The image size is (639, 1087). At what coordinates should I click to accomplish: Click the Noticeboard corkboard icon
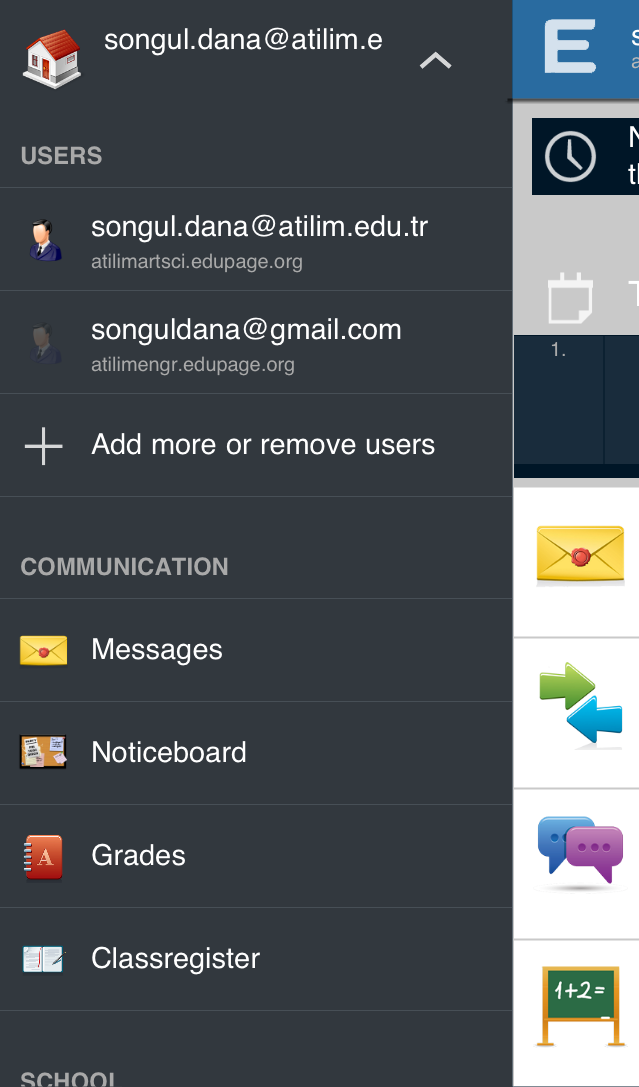click(43, 752)
